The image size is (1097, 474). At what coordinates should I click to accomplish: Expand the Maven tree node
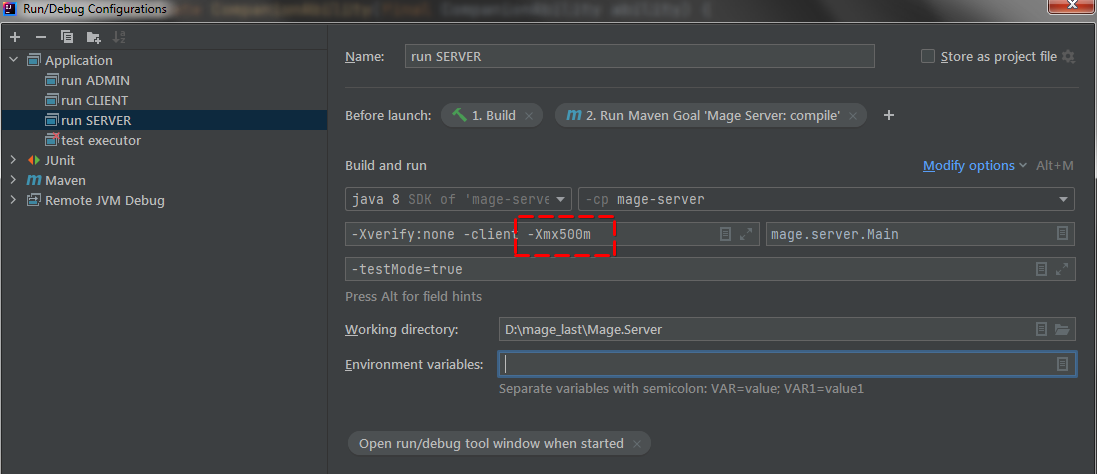(x=14, y=180)
